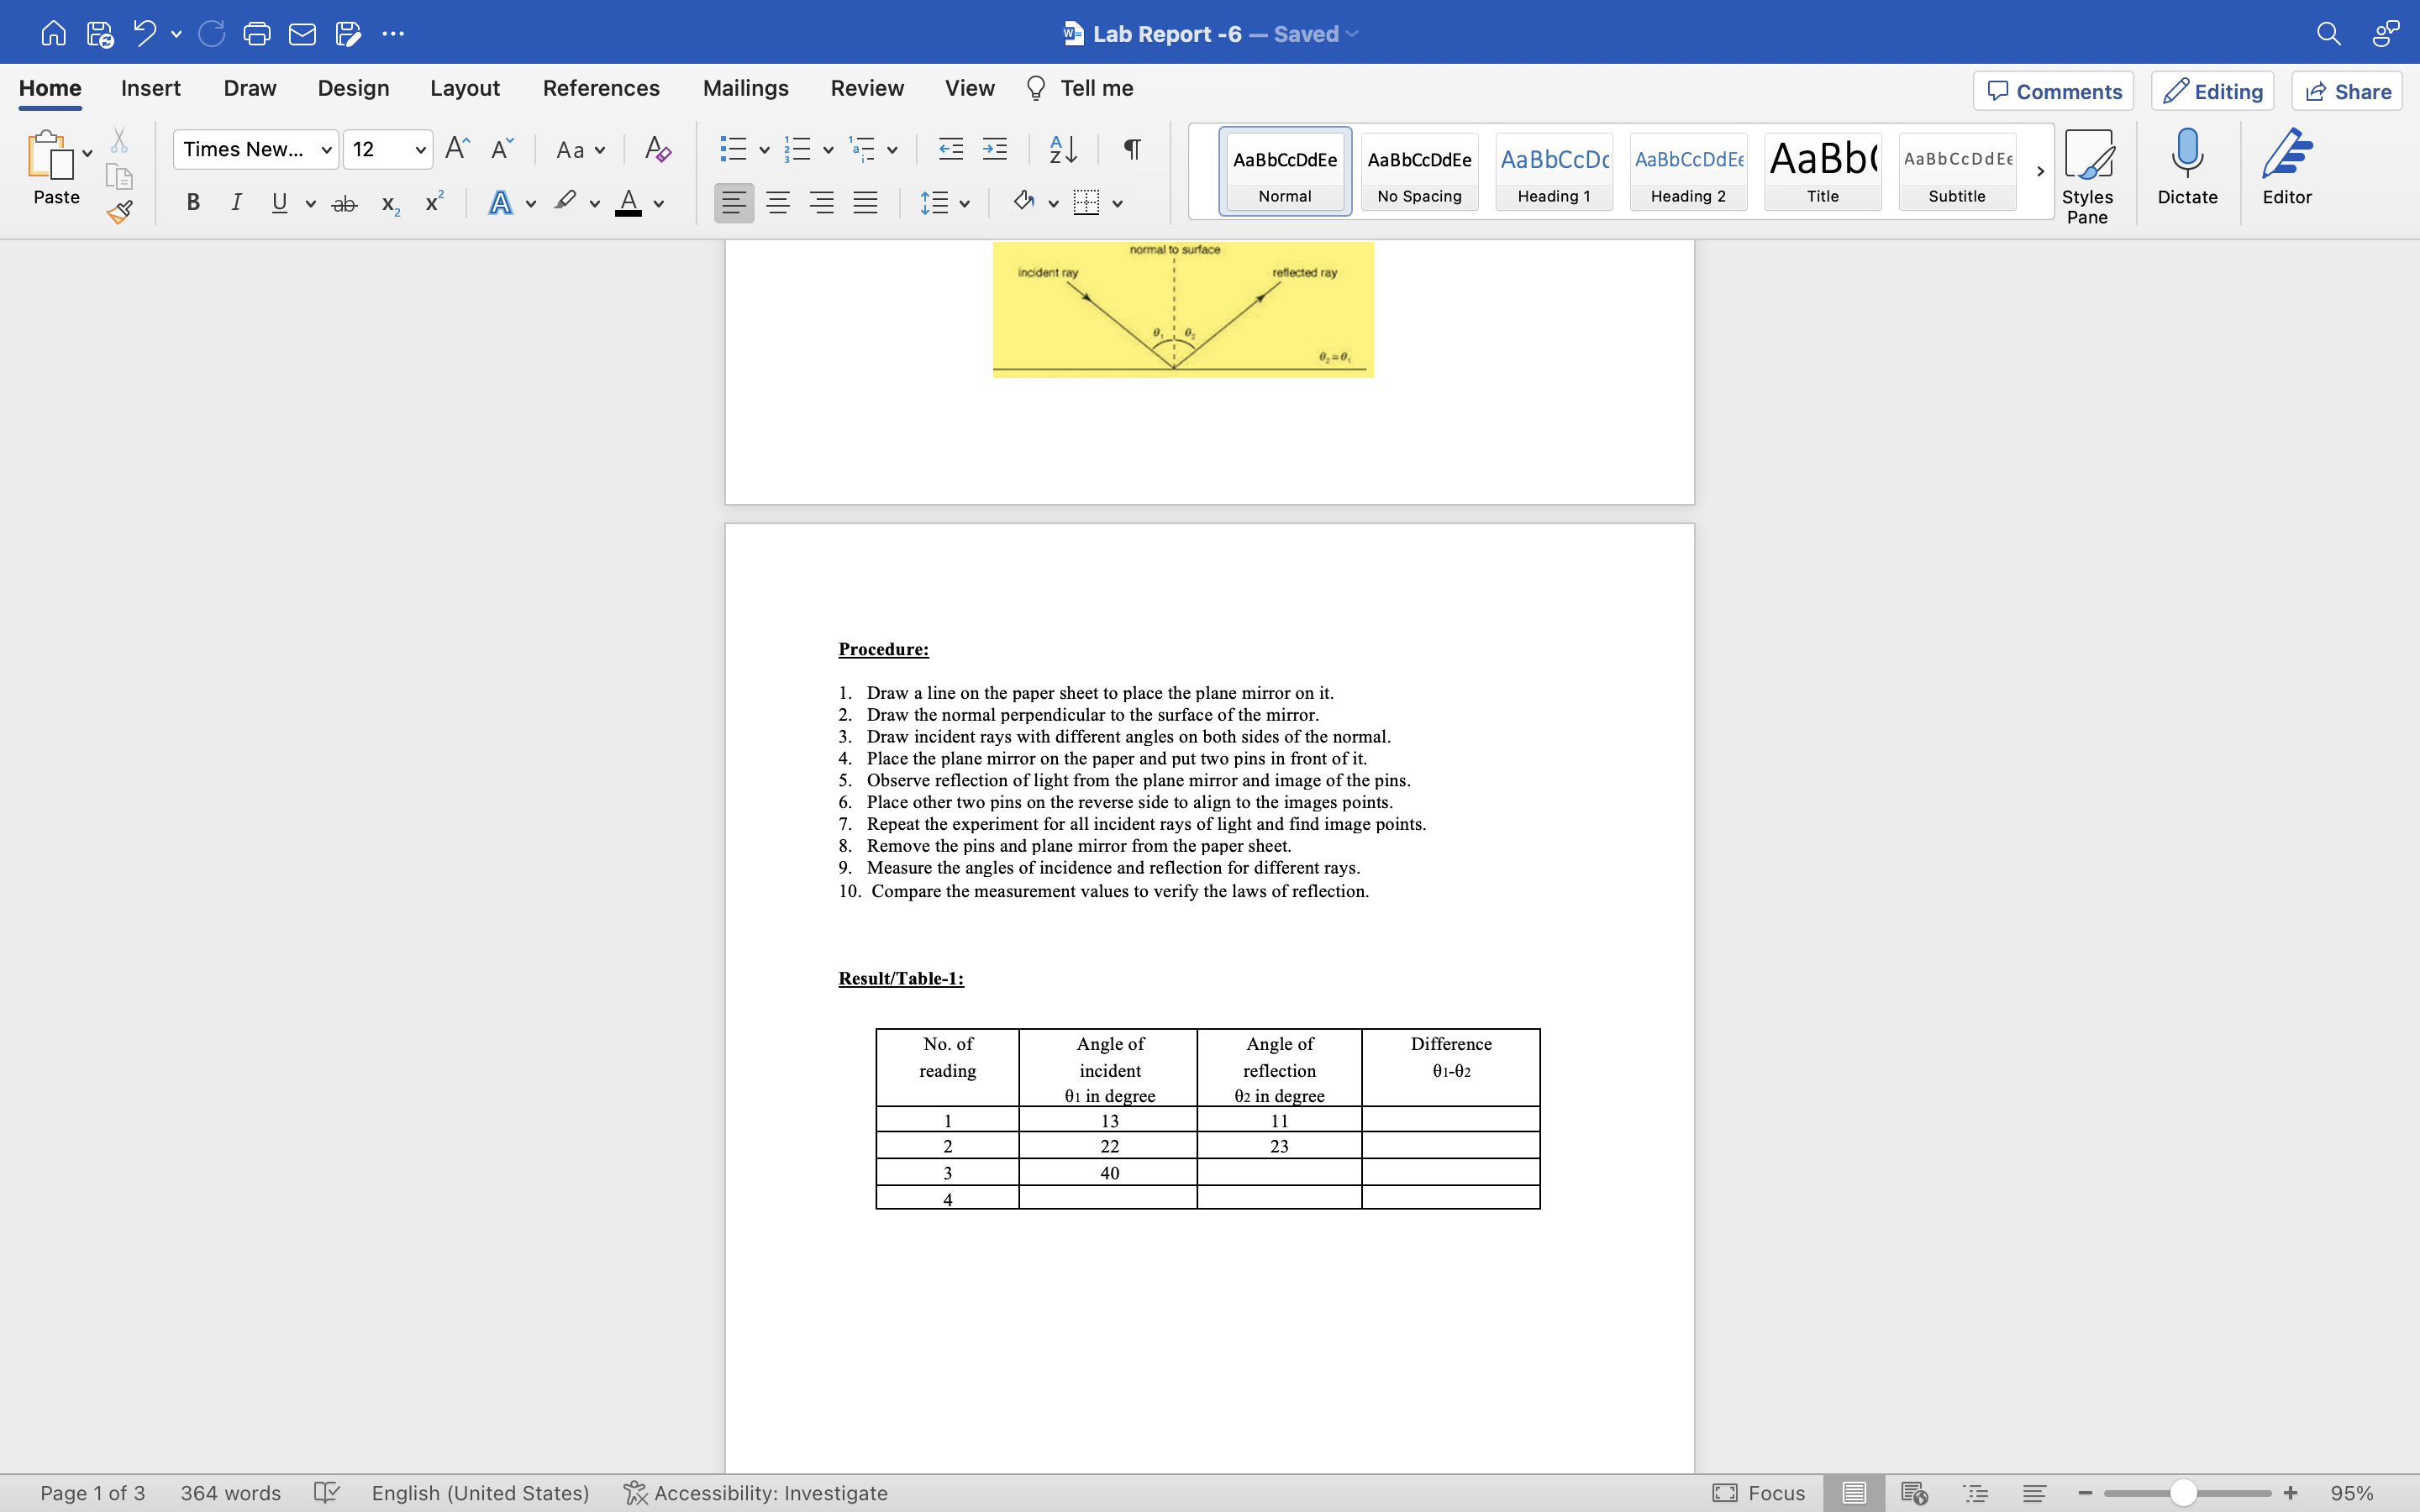Click the Clear Formatting icon
Image resolution: width=2420 pixels, height=1512 pixels.
coord(657,150)
